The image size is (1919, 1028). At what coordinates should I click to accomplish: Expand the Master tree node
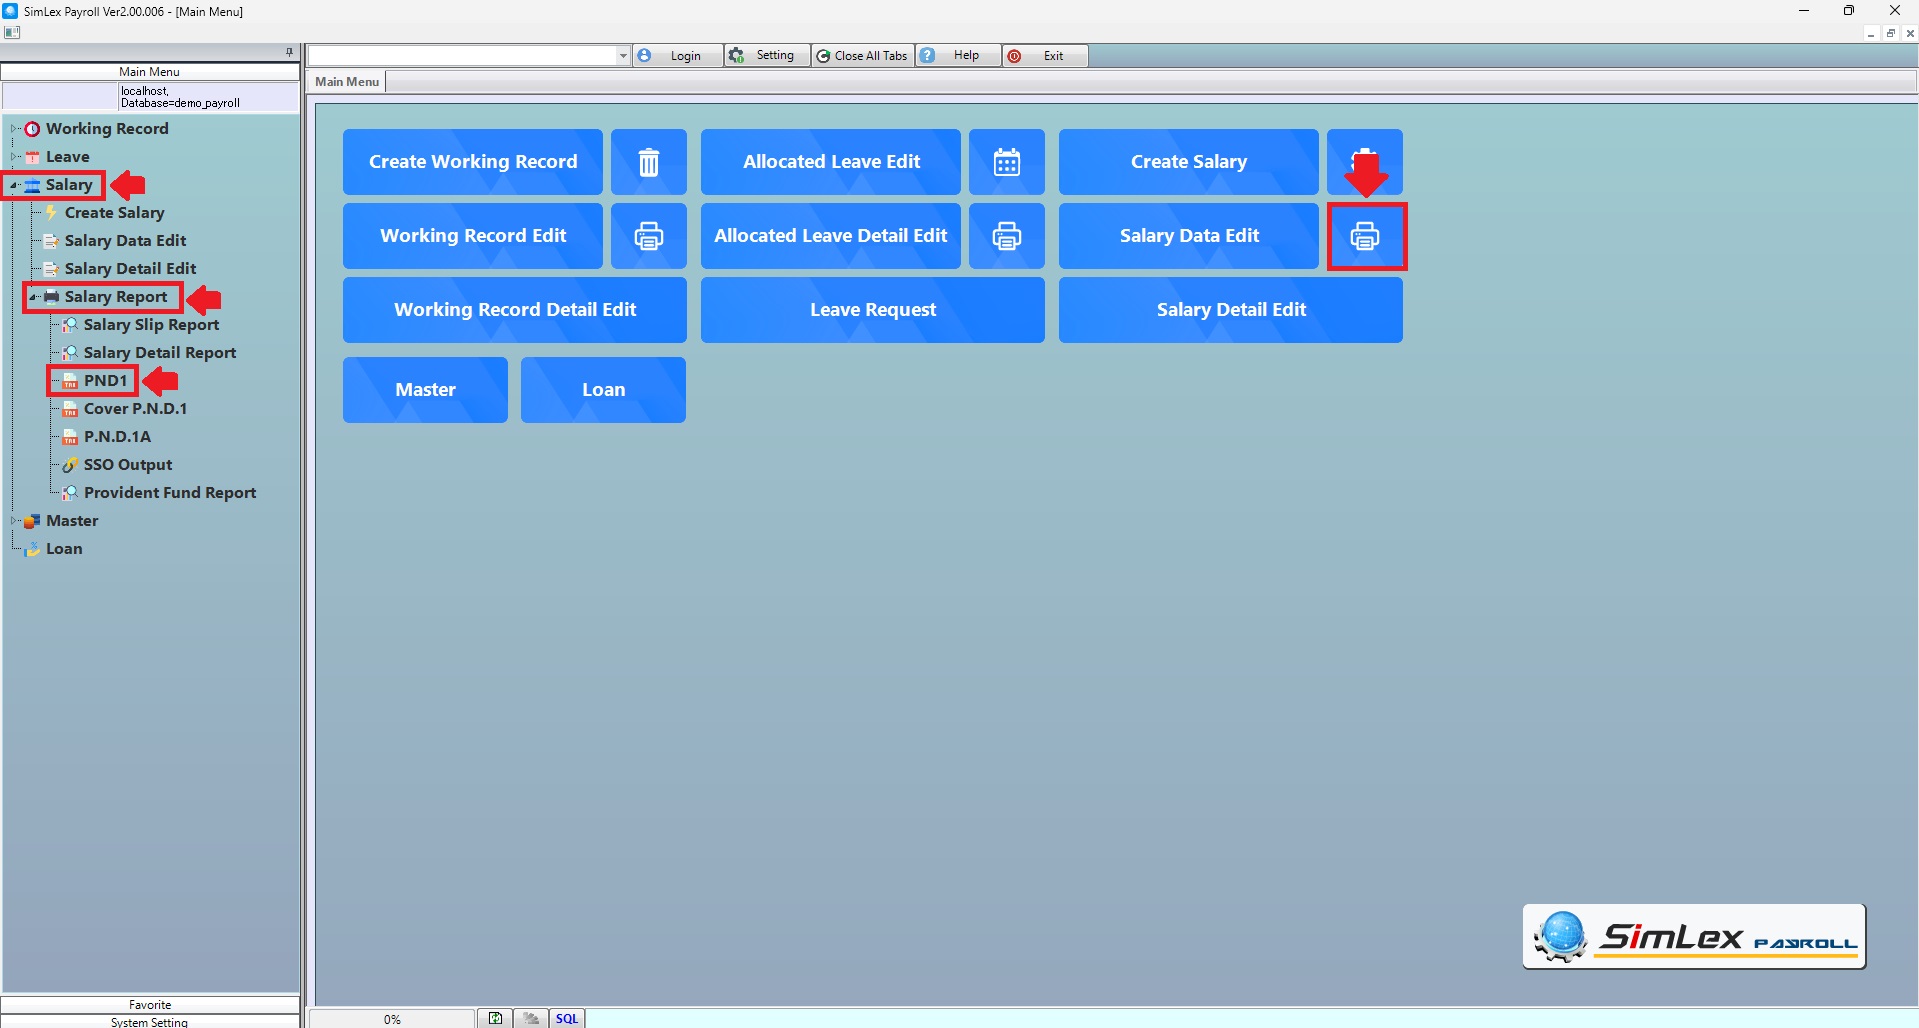14,521
